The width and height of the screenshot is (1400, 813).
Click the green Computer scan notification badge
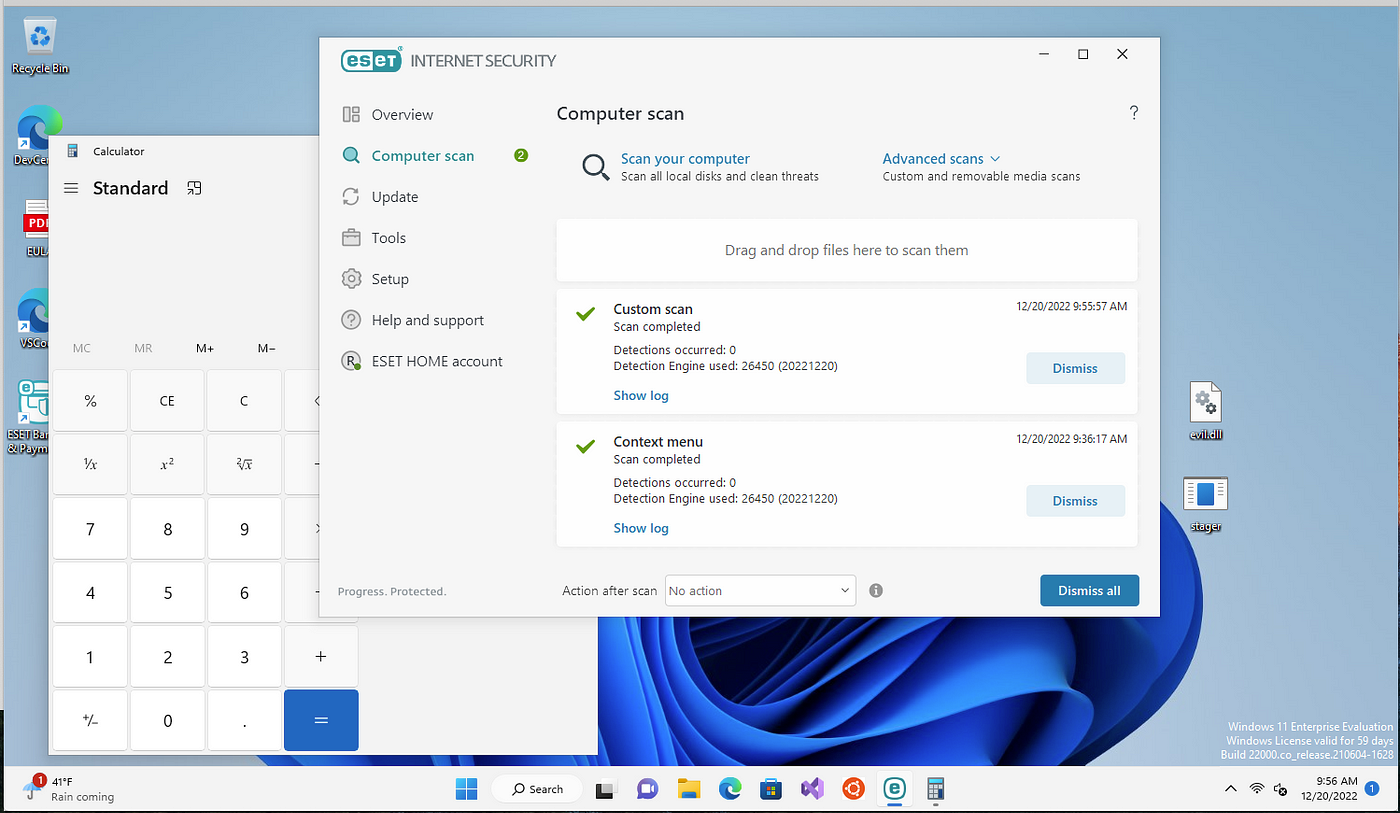pyautogui.click(x=520, y=155)
